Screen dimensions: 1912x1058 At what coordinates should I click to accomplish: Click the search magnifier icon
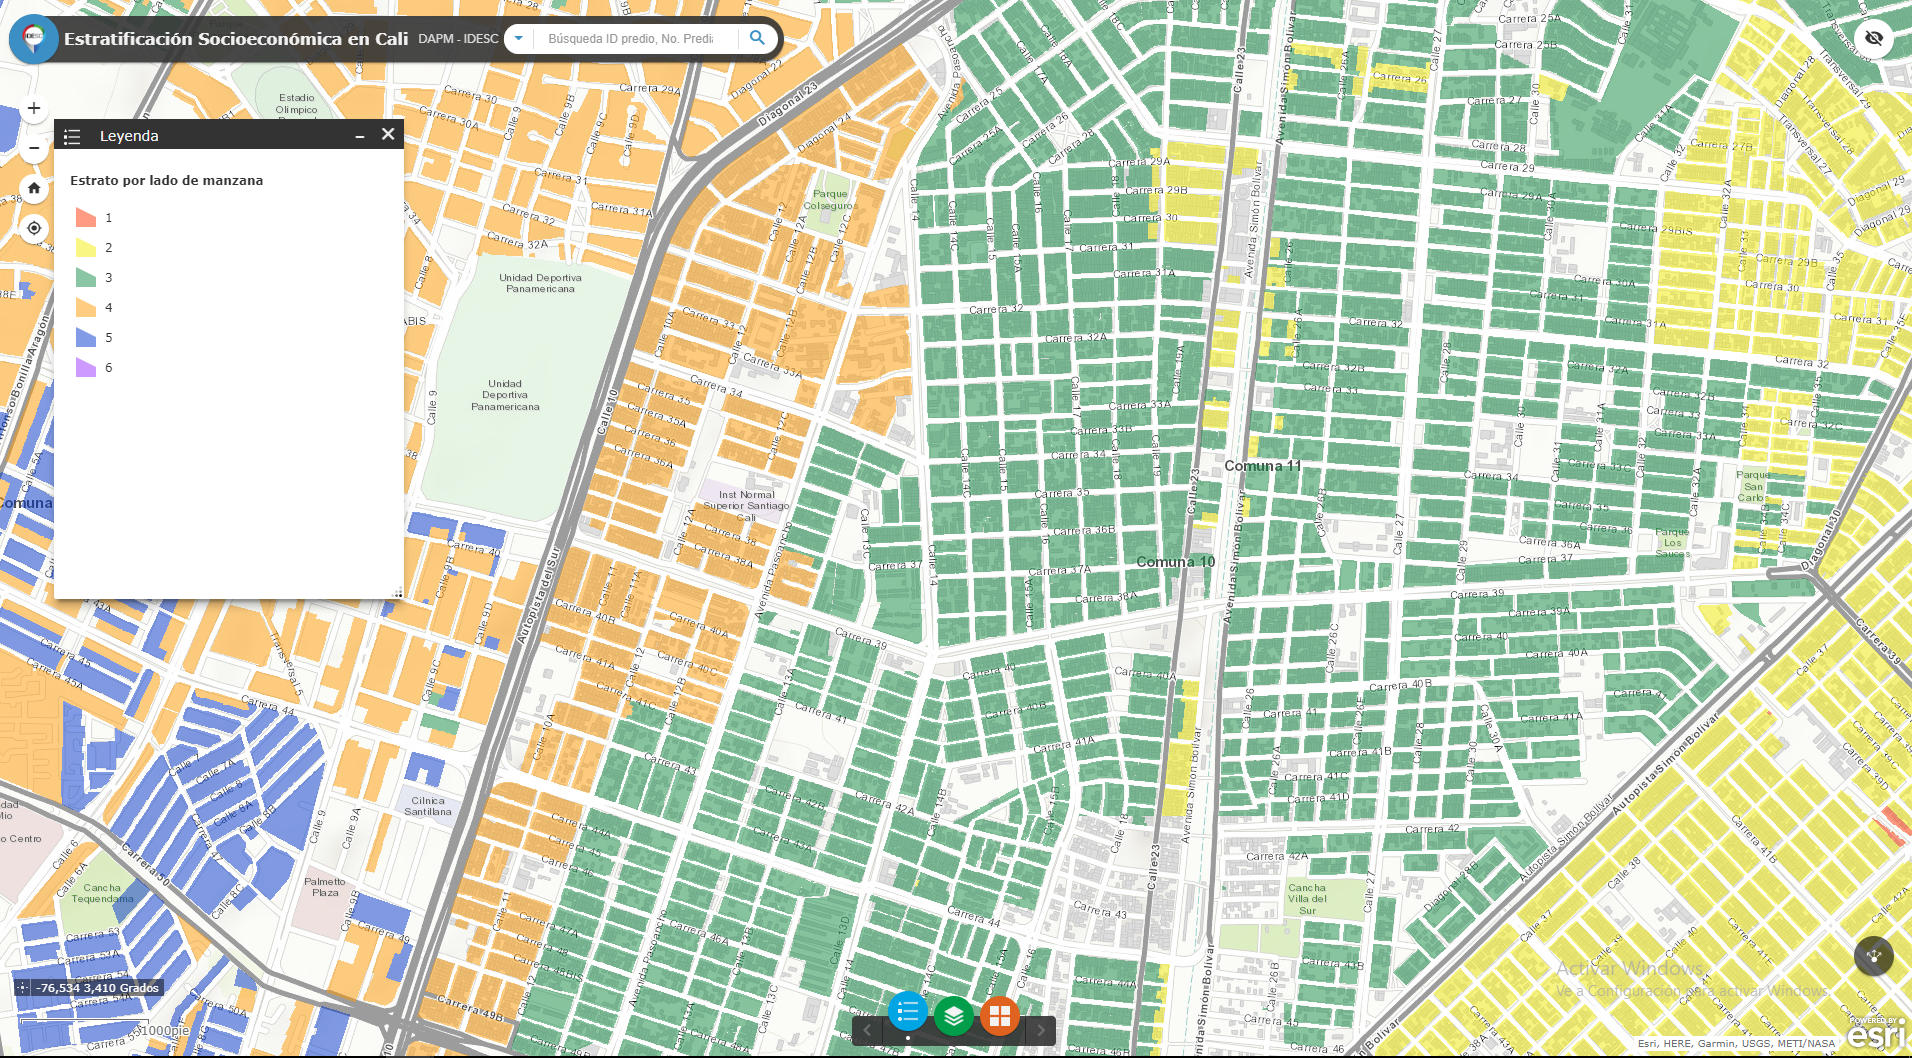coord(757,38)
